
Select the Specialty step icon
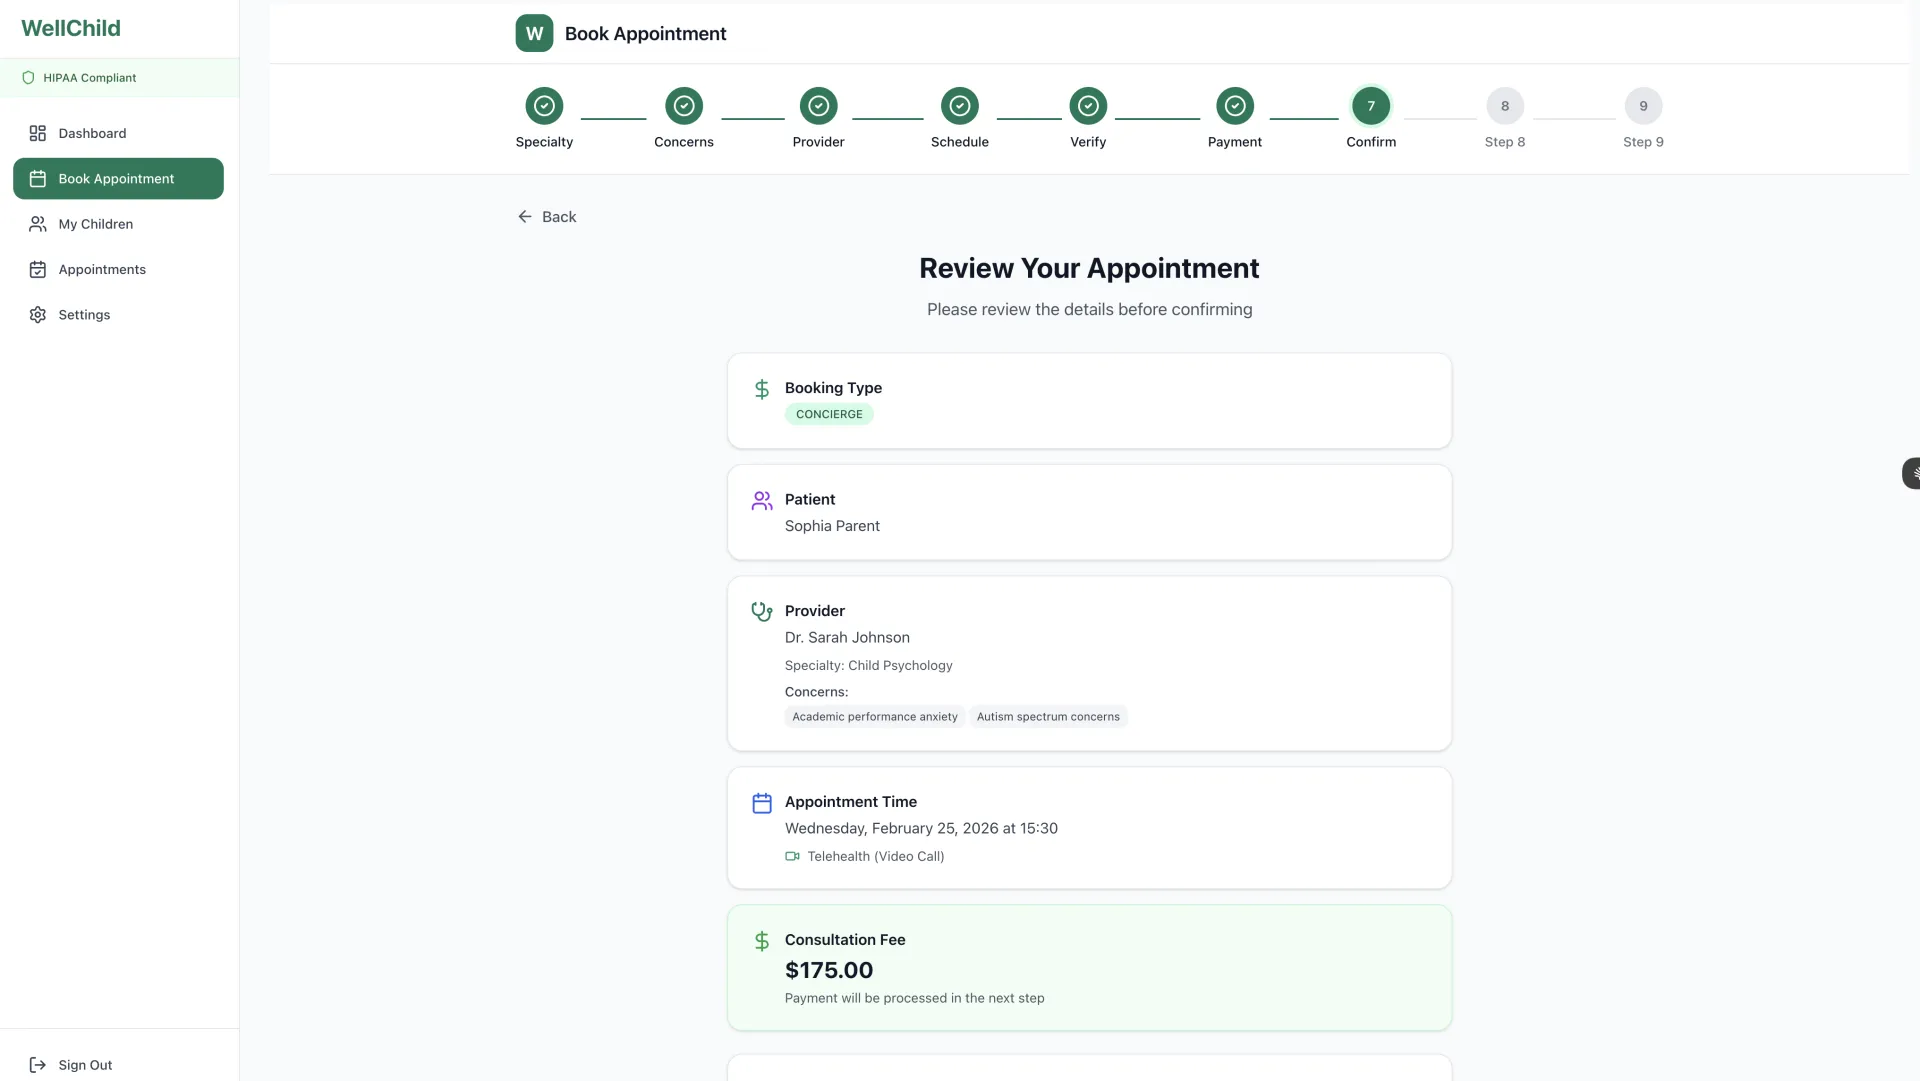(x=544, y=106)
